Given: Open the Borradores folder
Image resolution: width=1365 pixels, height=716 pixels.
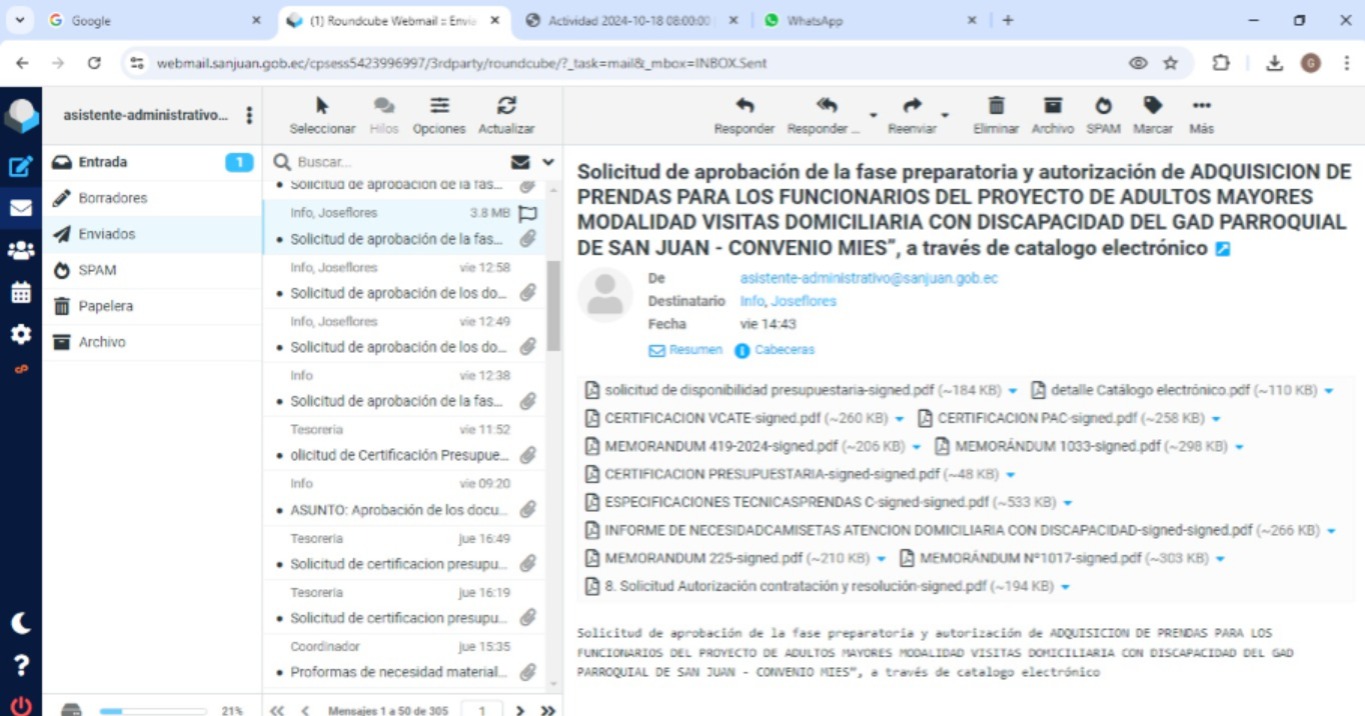Looking at the screenshot, I should coord(112,198).
